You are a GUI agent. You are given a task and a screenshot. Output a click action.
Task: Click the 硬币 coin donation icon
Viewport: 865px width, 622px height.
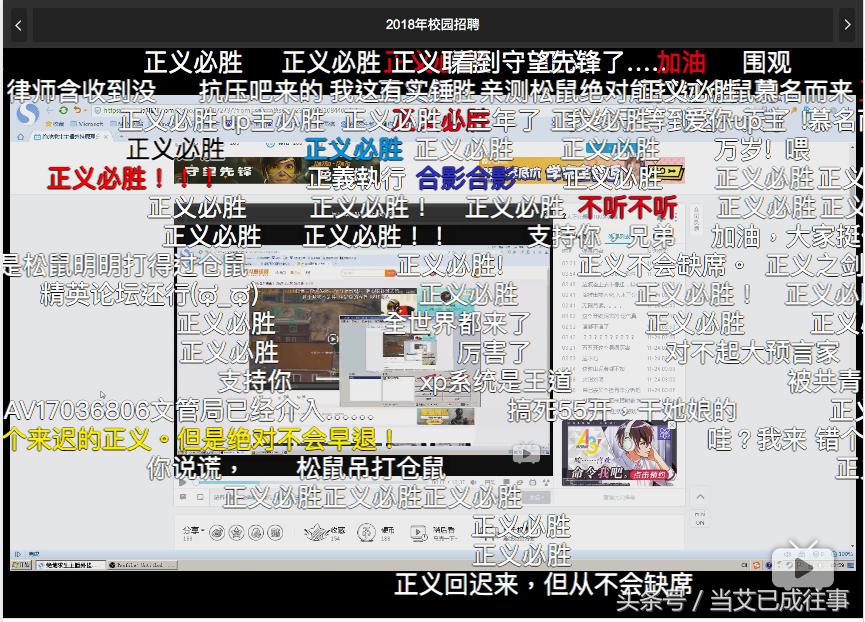coord(365,532)
